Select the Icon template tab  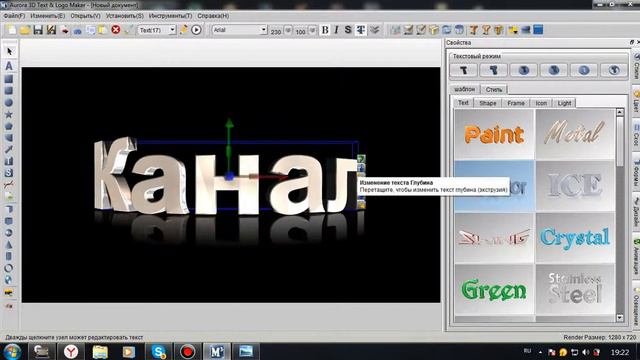click(541, 103)
